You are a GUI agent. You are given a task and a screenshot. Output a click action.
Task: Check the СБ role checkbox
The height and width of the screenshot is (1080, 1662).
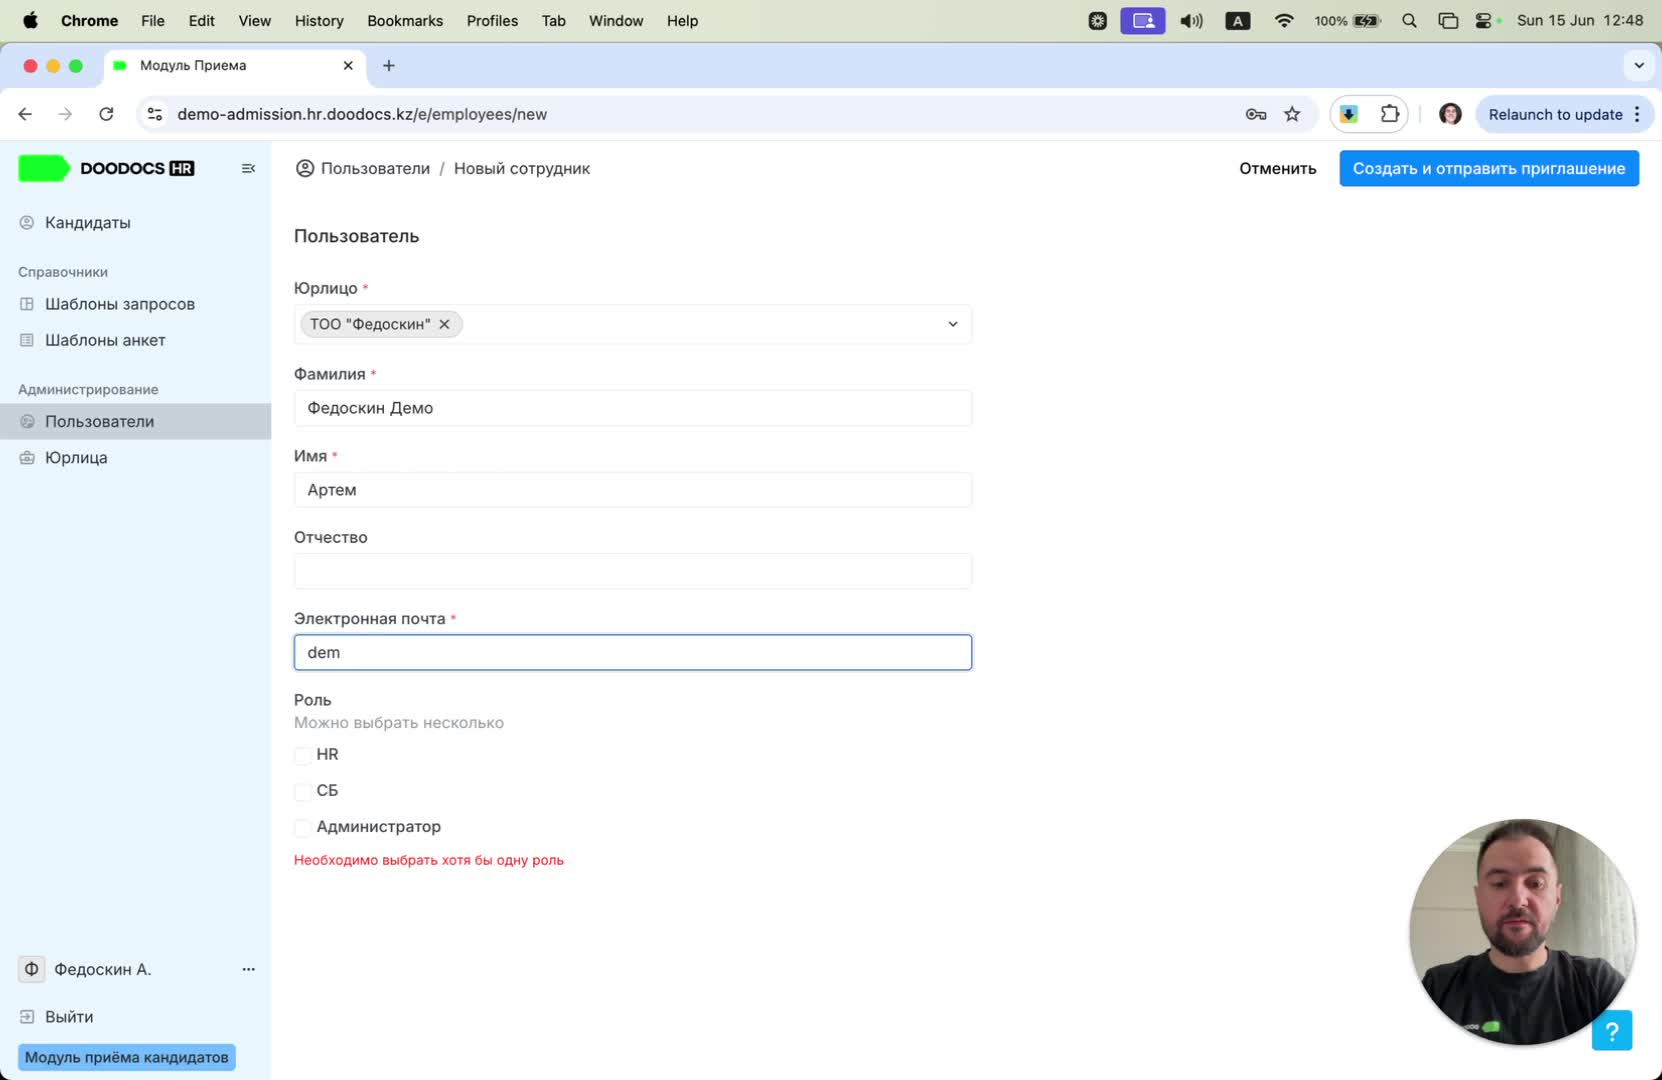tap(302, 791)
